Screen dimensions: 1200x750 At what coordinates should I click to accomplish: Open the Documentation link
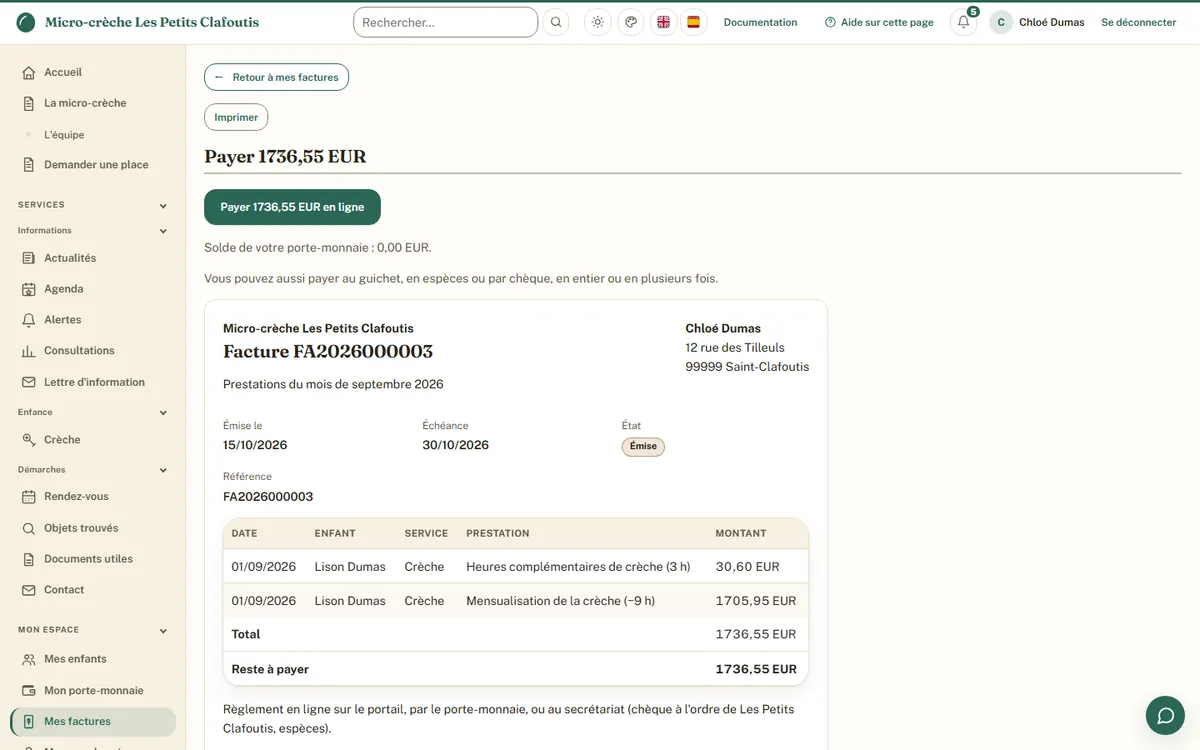[x=760, y=22]
